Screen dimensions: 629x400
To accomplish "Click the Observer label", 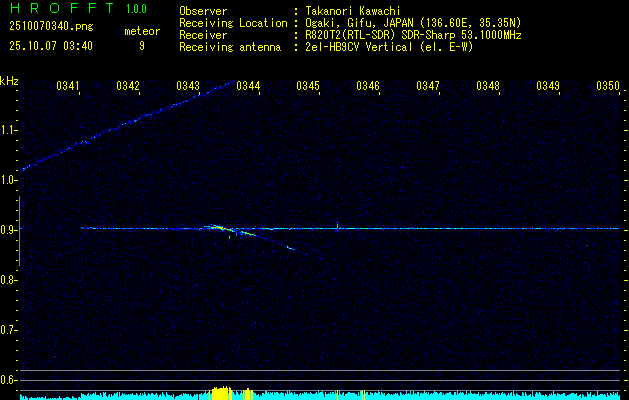I will click(x=203, y=11).
